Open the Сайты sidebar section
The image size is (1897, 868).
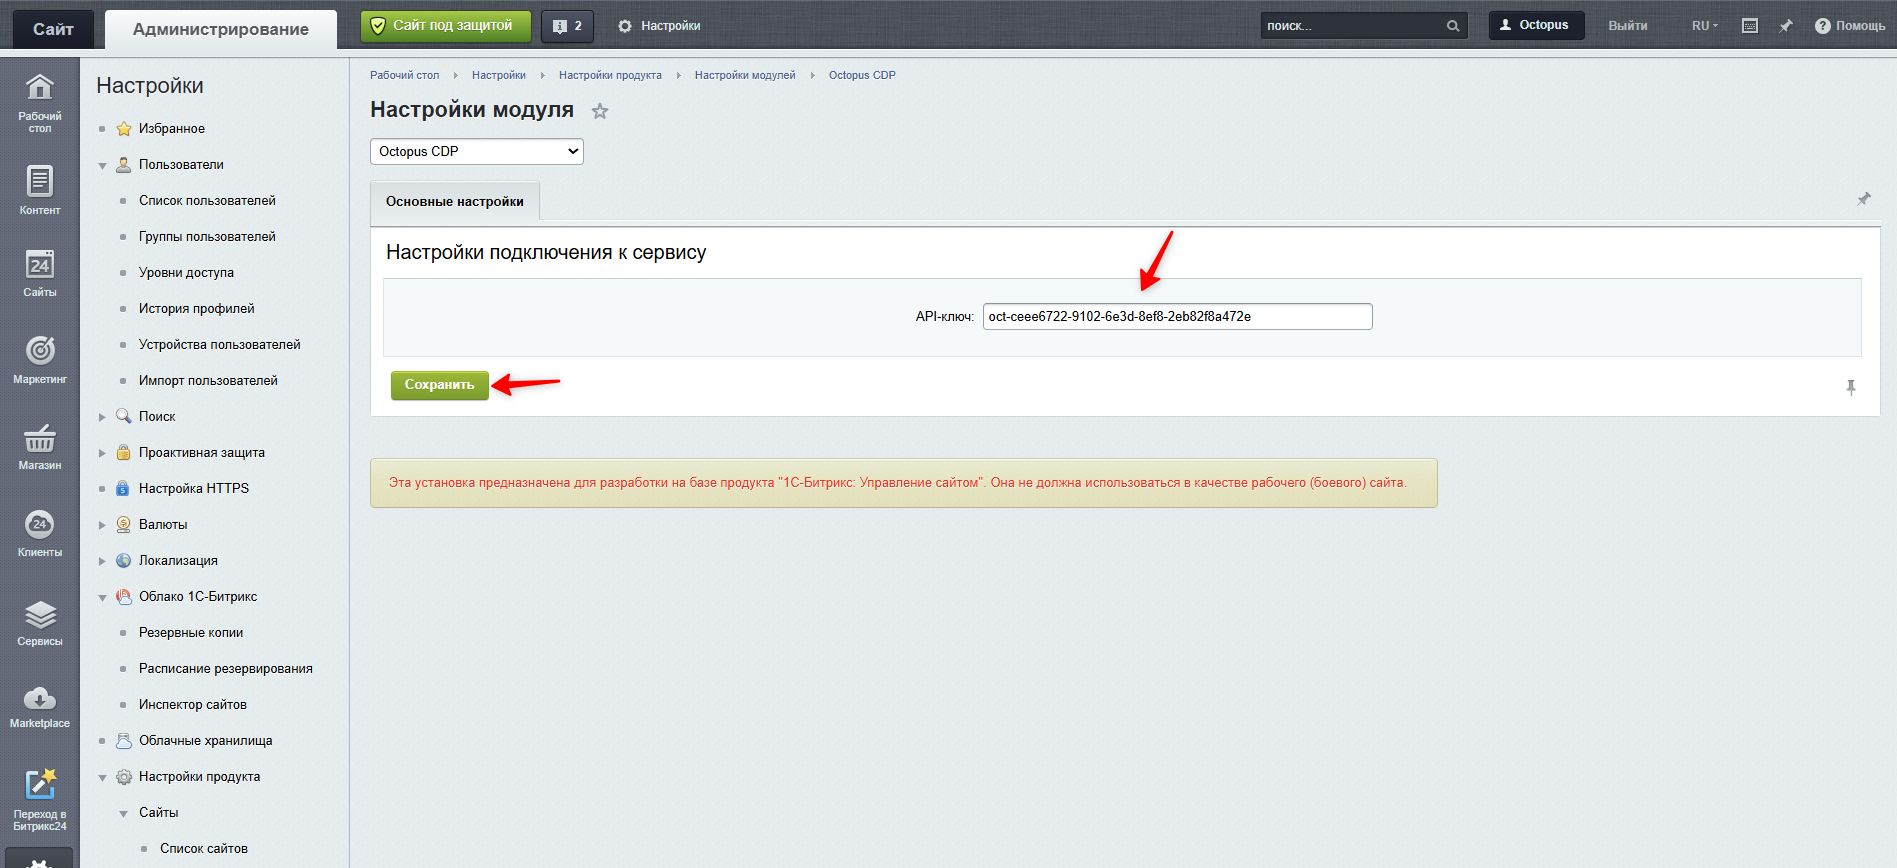[39, 273]
